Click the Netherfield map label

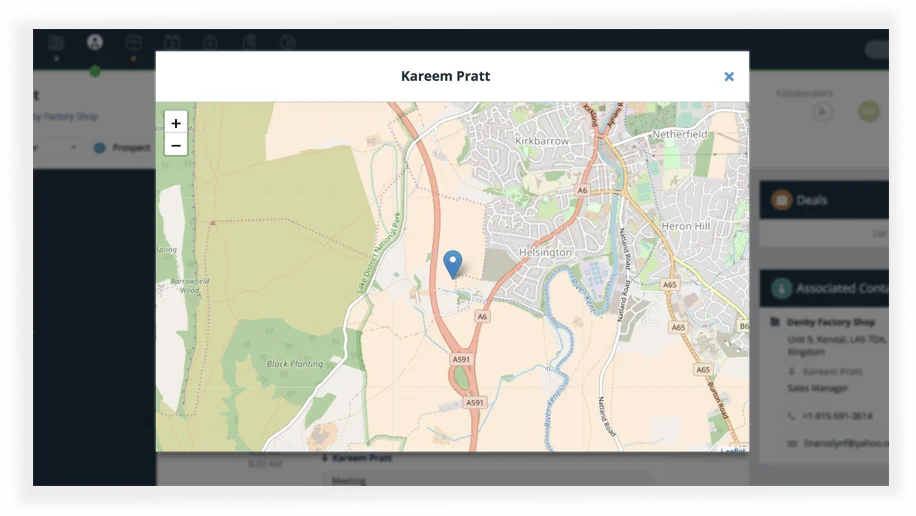coord(679,134)
